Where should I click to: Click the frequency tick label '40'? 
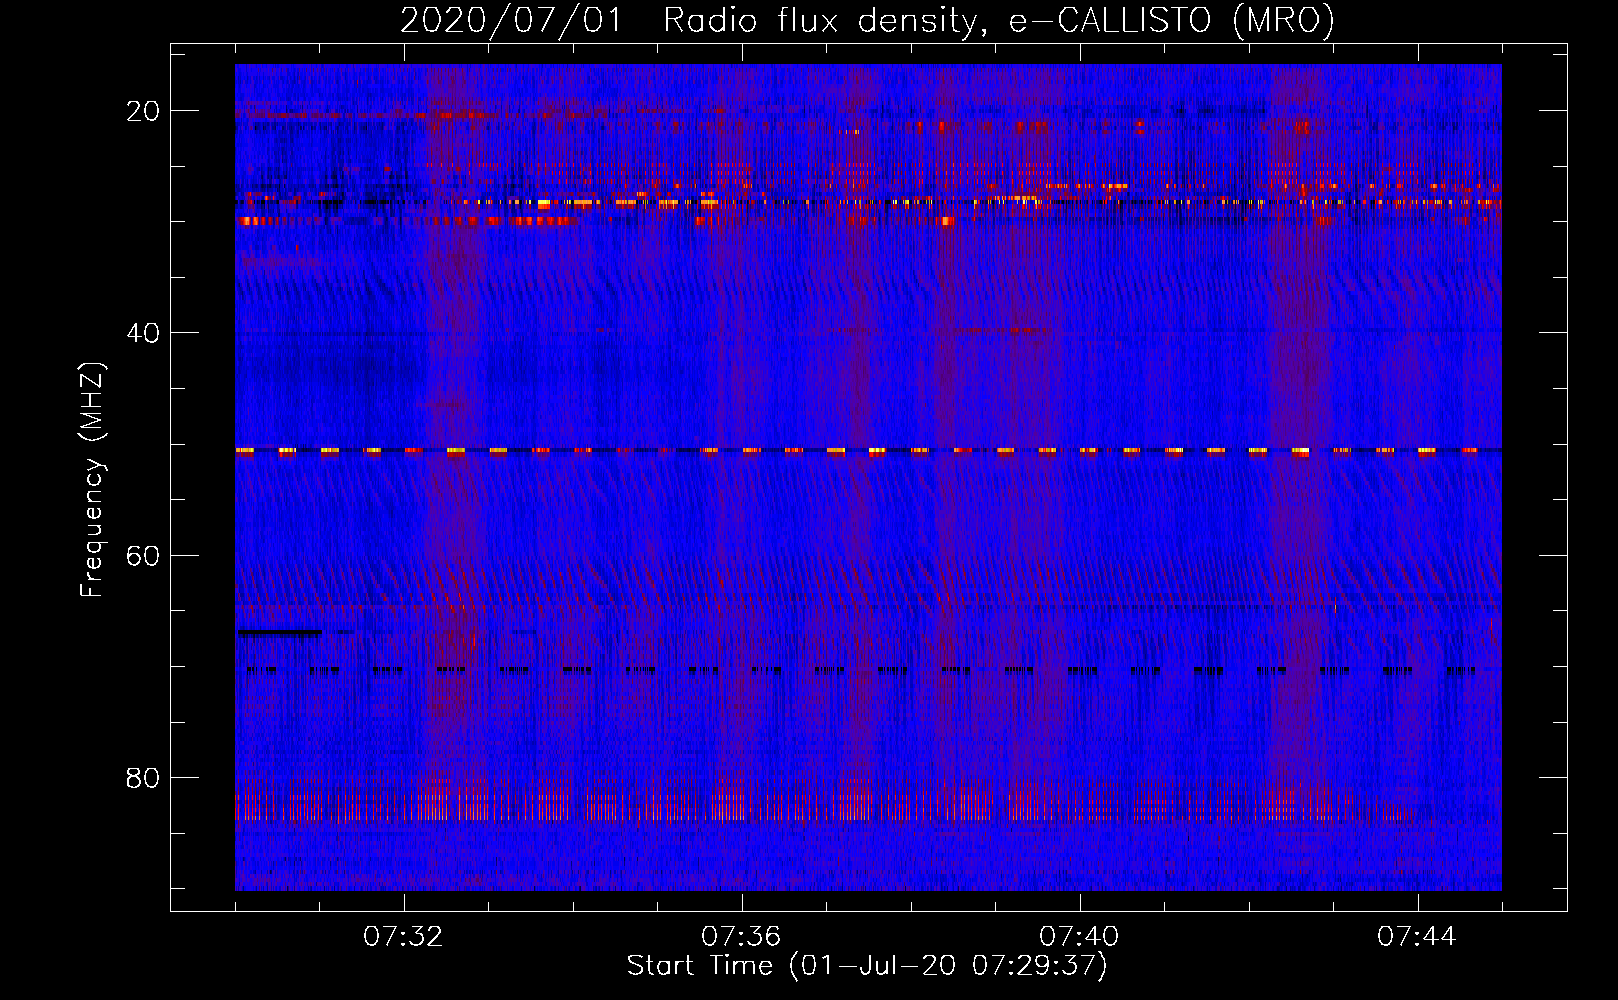pos(143,333)
